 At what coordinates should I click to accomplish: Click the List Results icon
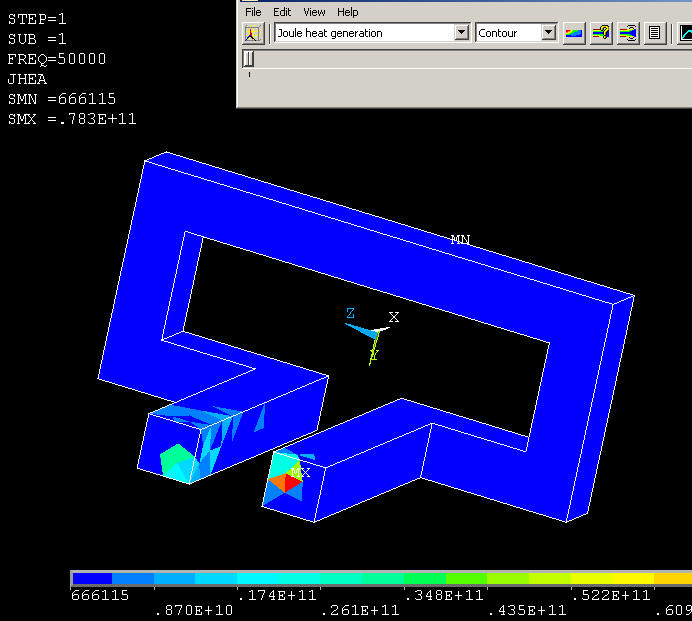tap(654, 33)
